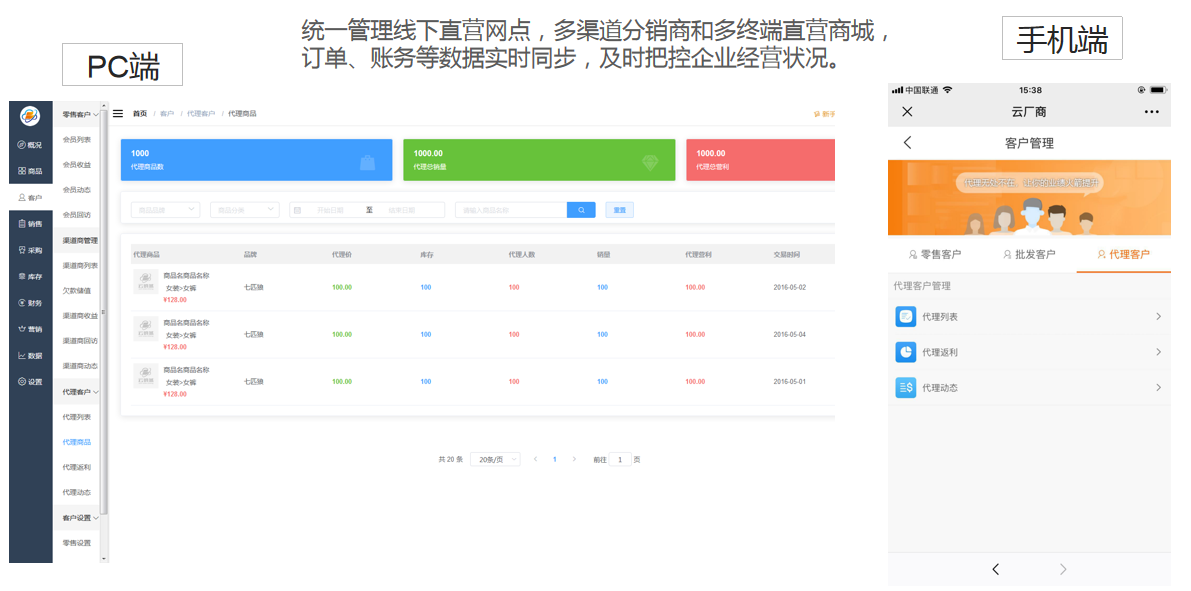Click the shopping bag icon on blue card
This screenshot has height=591, width=1191.
point(368,163)
